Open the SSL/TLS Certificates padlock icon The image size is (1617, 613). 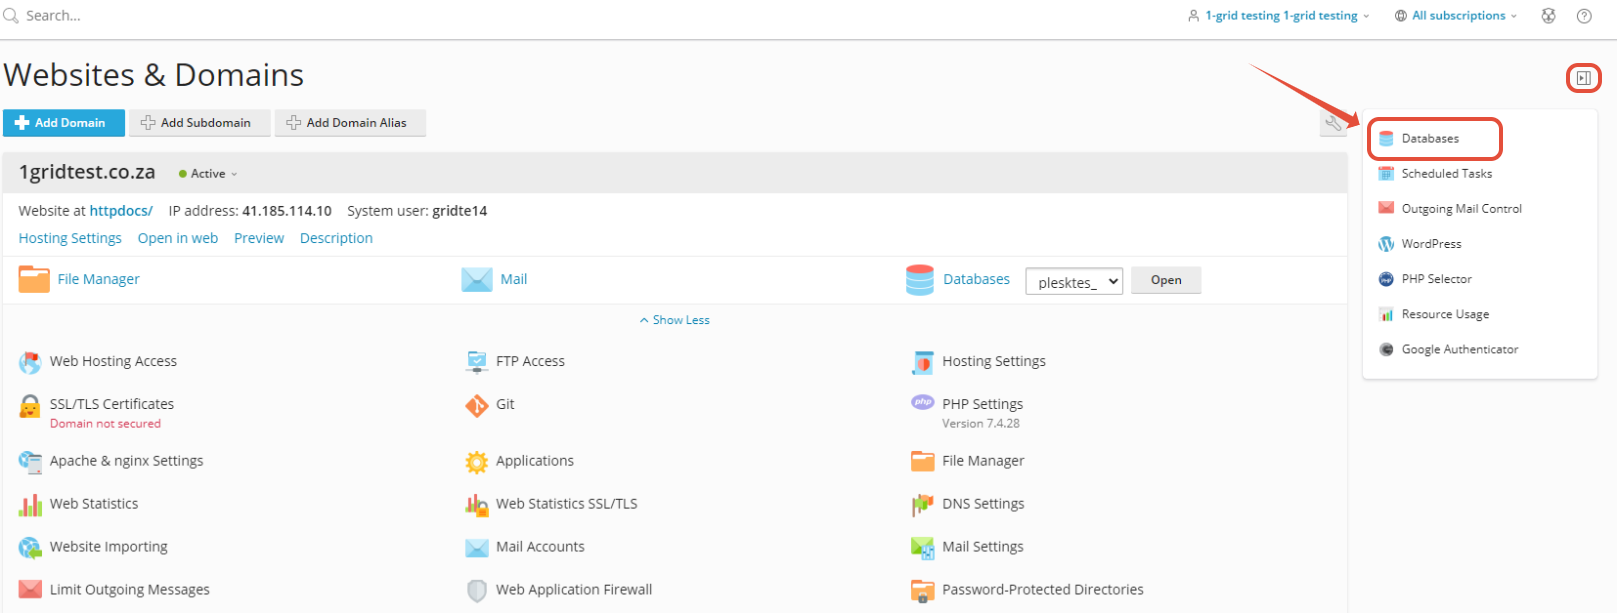[x=30, y=406]
